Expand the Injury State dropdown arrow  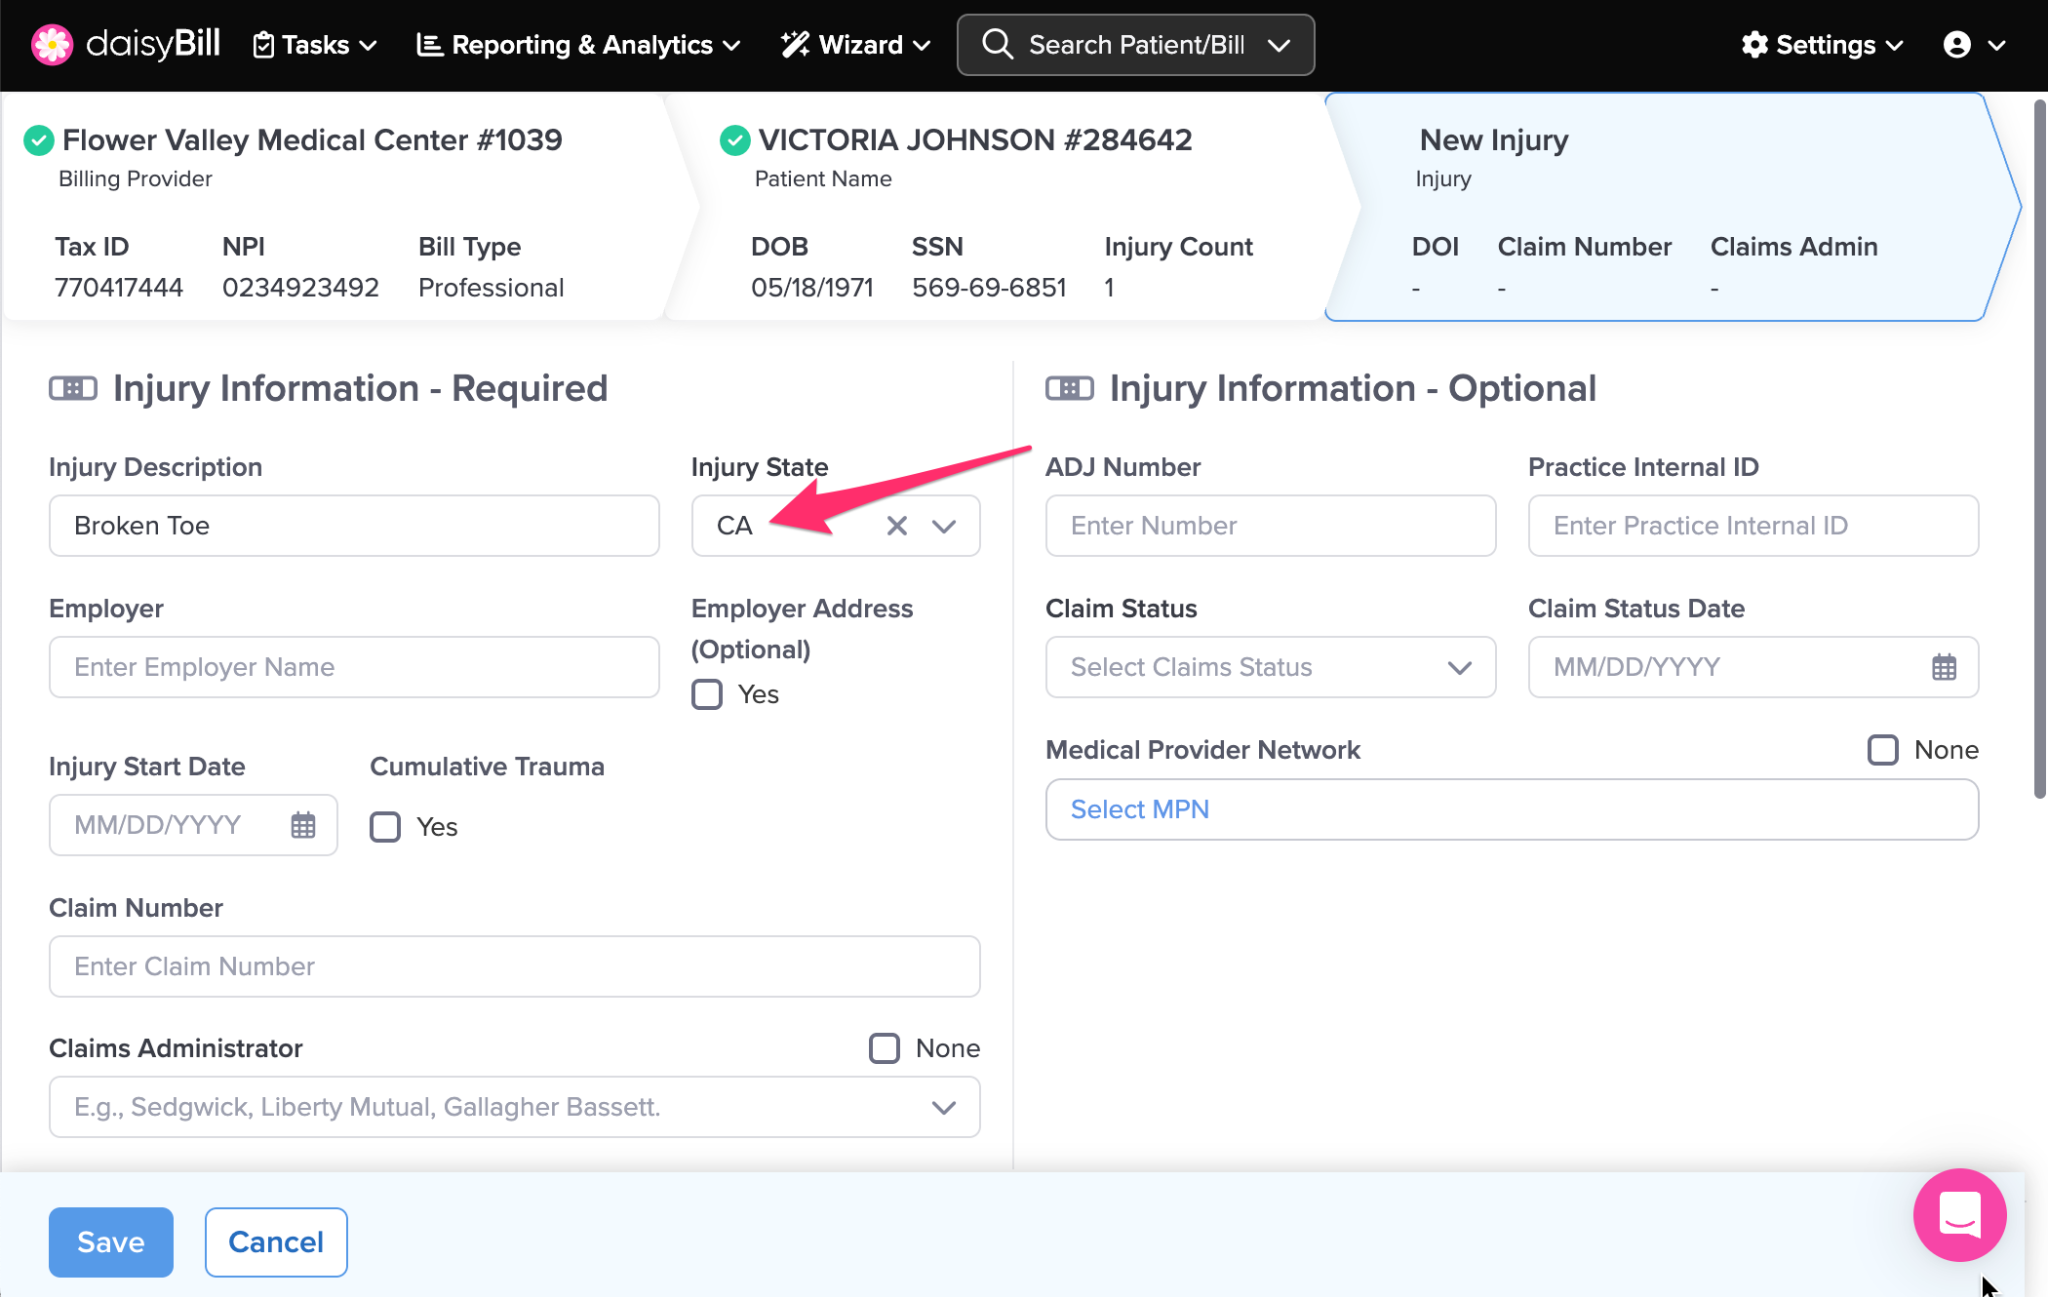[x=944, y=526]
